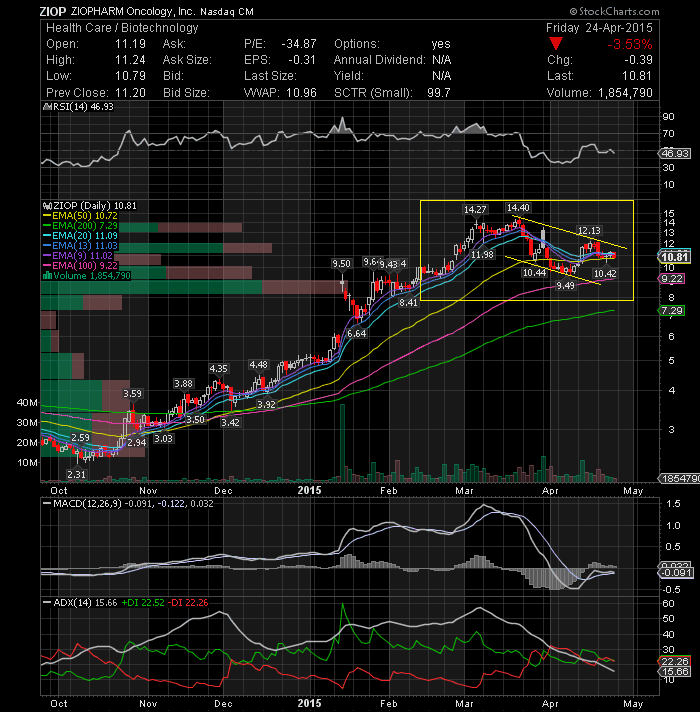Click the green 7.29 tag on the price axis
The image size is (700, 712).
(x=672, y=311)
